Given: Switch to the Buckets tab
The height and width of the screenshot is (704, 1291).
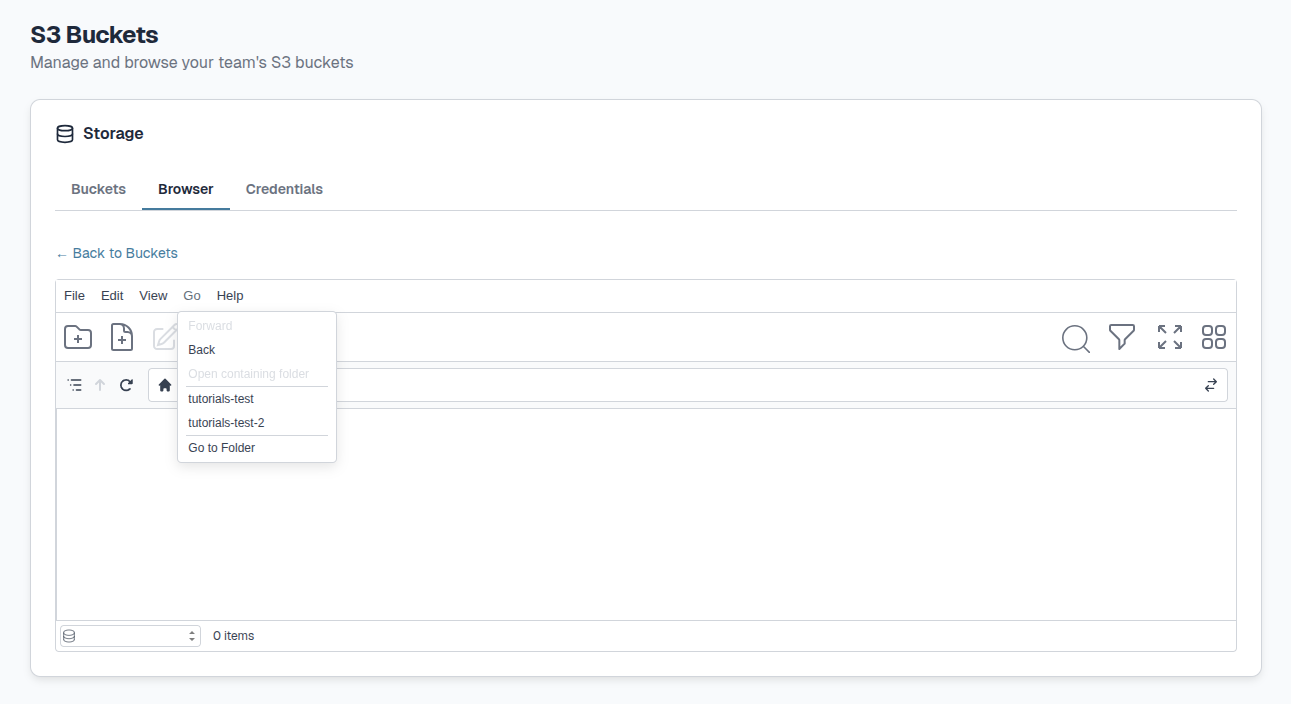Looking at the screenshot, I should point(98,189).
